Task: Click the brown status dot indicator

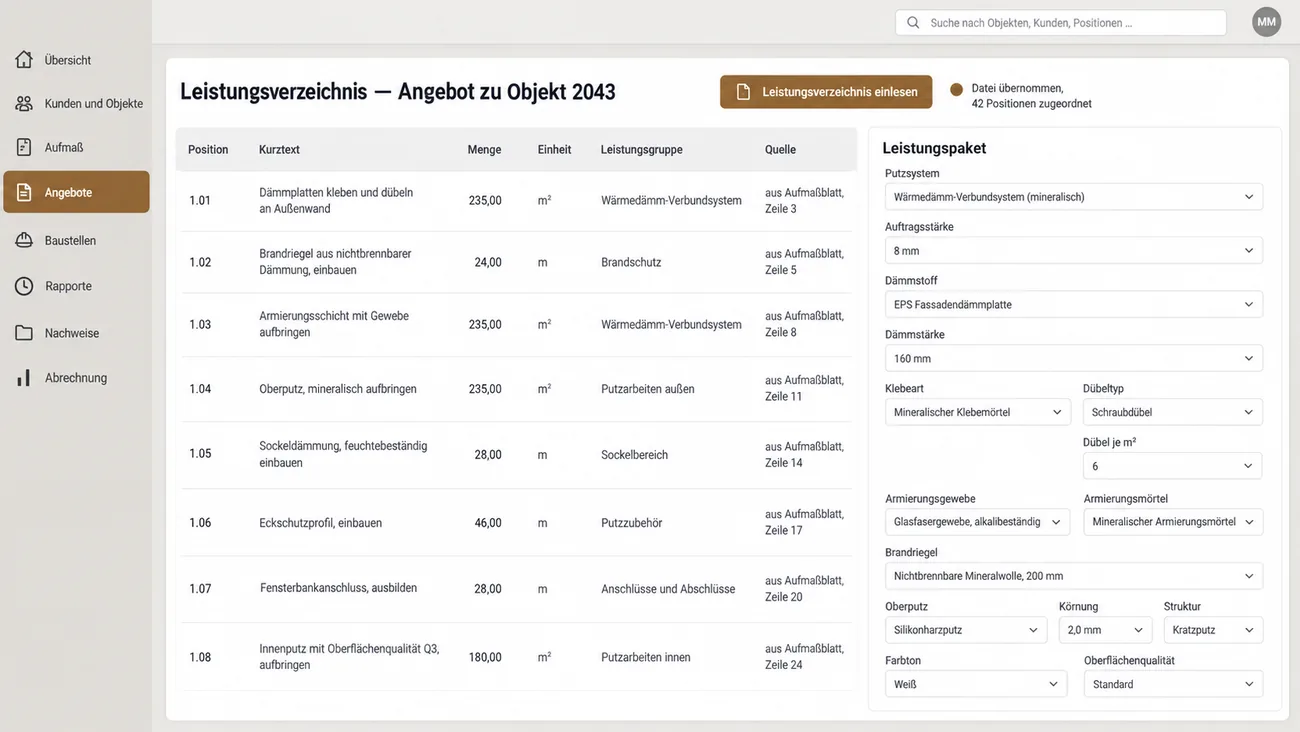Action: (x=956, y=89)
